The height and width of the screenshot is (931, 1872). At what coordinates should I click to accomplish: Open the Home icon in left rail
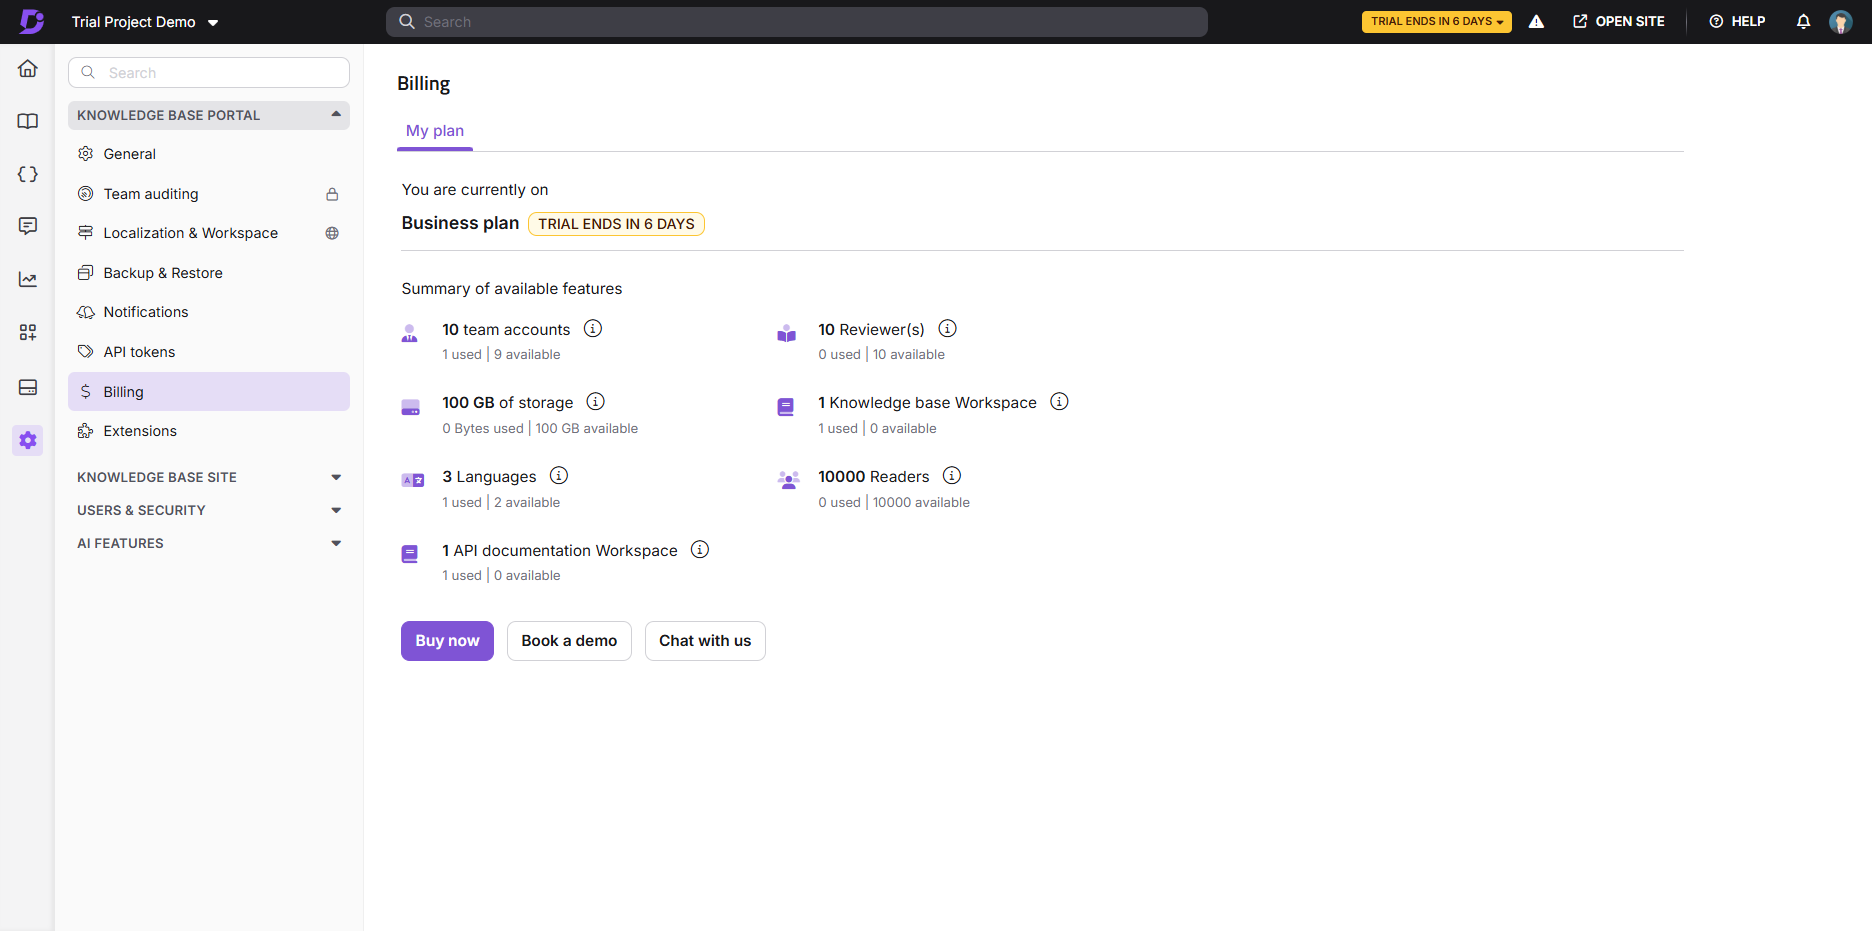coord(28,69)
